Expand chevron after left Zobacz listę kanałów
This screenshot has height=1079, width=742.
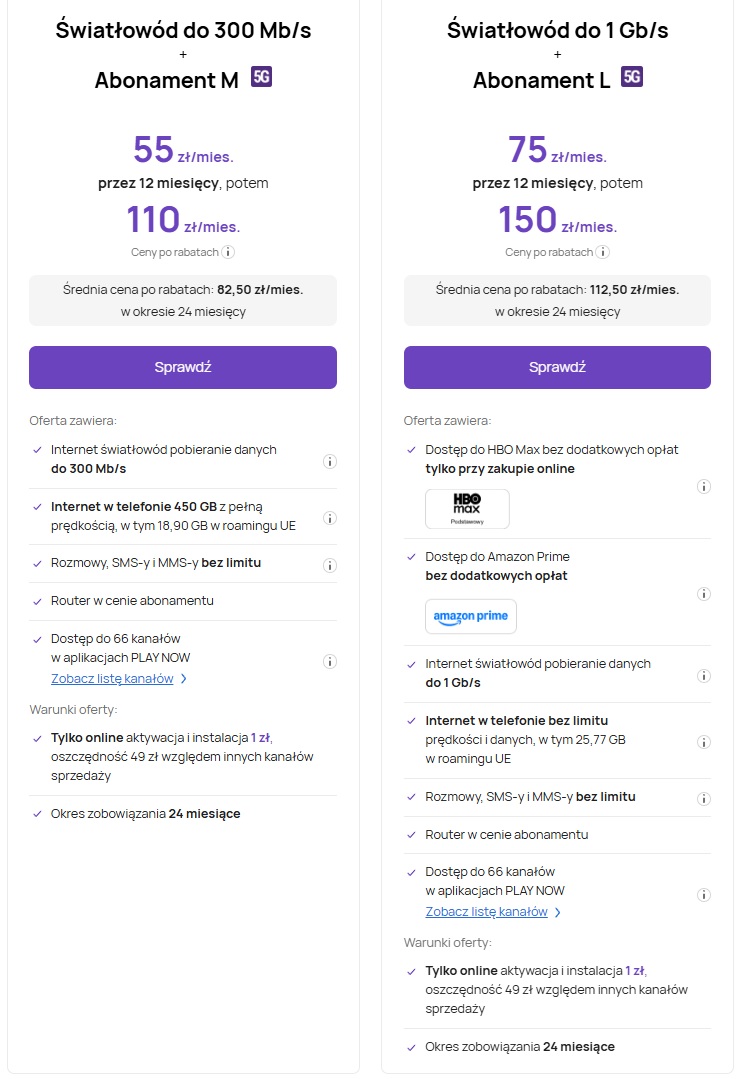click(x=184, y=679)
